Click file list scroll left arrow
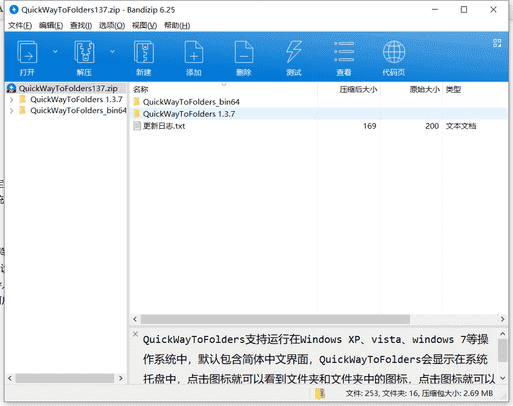 135,319
